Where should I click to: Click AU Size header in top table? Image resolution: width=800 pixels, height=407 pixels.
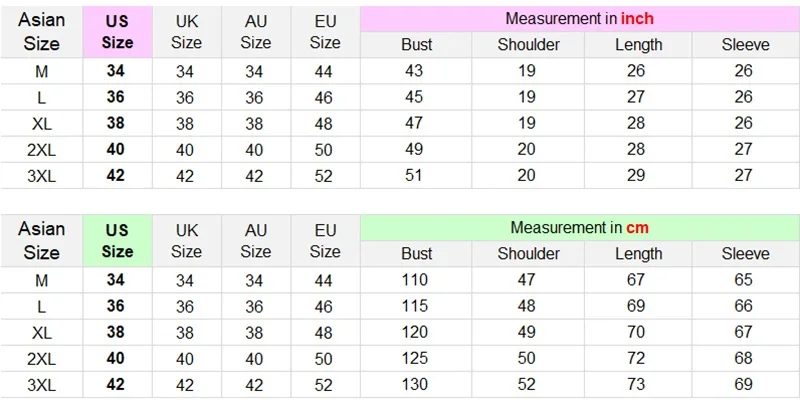click(256, 32)
